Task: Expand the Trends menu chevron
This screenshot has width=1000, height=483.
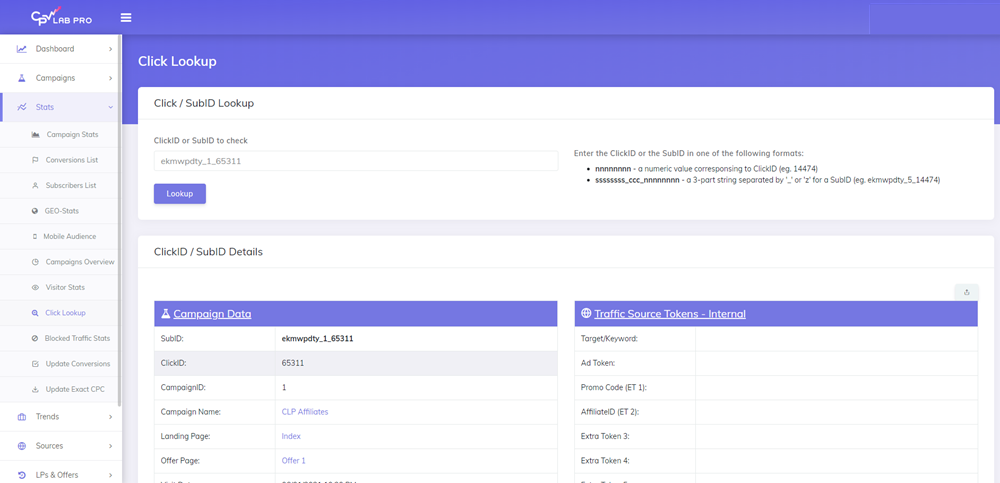Action: click(110, 417)
